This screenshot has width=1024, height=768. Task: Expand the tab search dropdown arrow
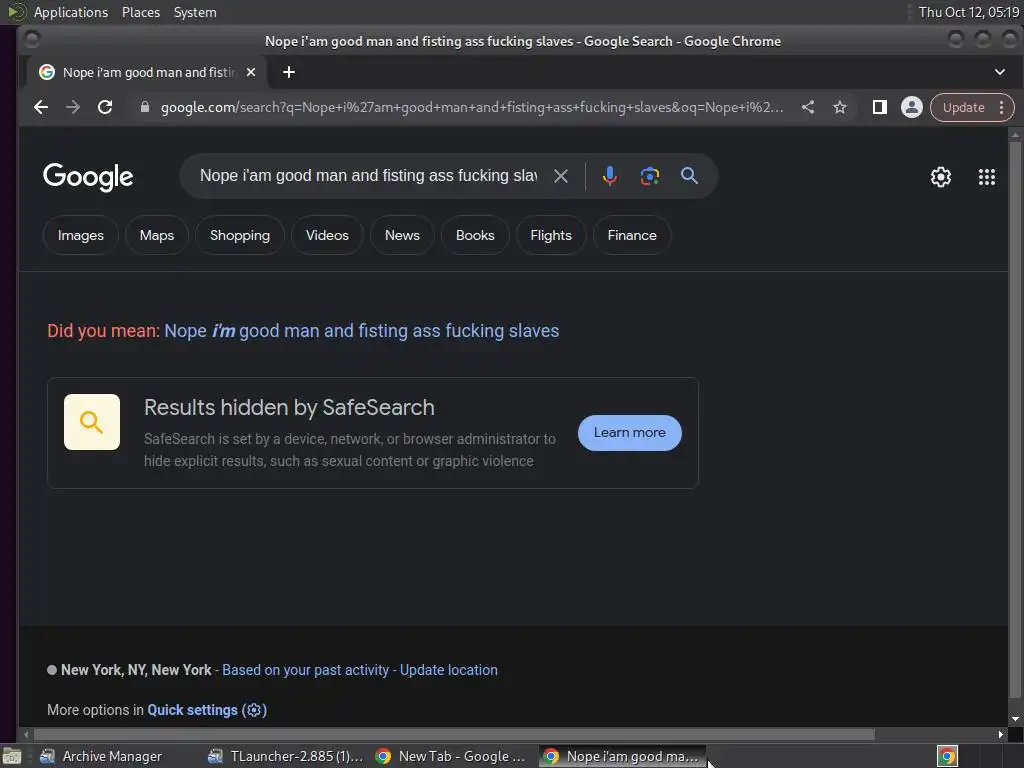(x=1000, y=72)
